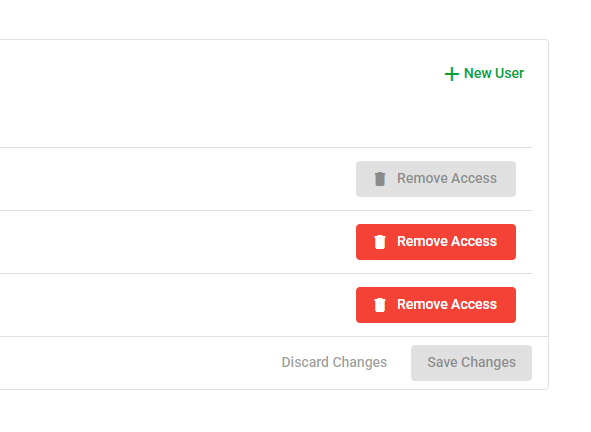591x432 pixels.
Task: Click the Discard Changes text link
Action: coord(334,362)
